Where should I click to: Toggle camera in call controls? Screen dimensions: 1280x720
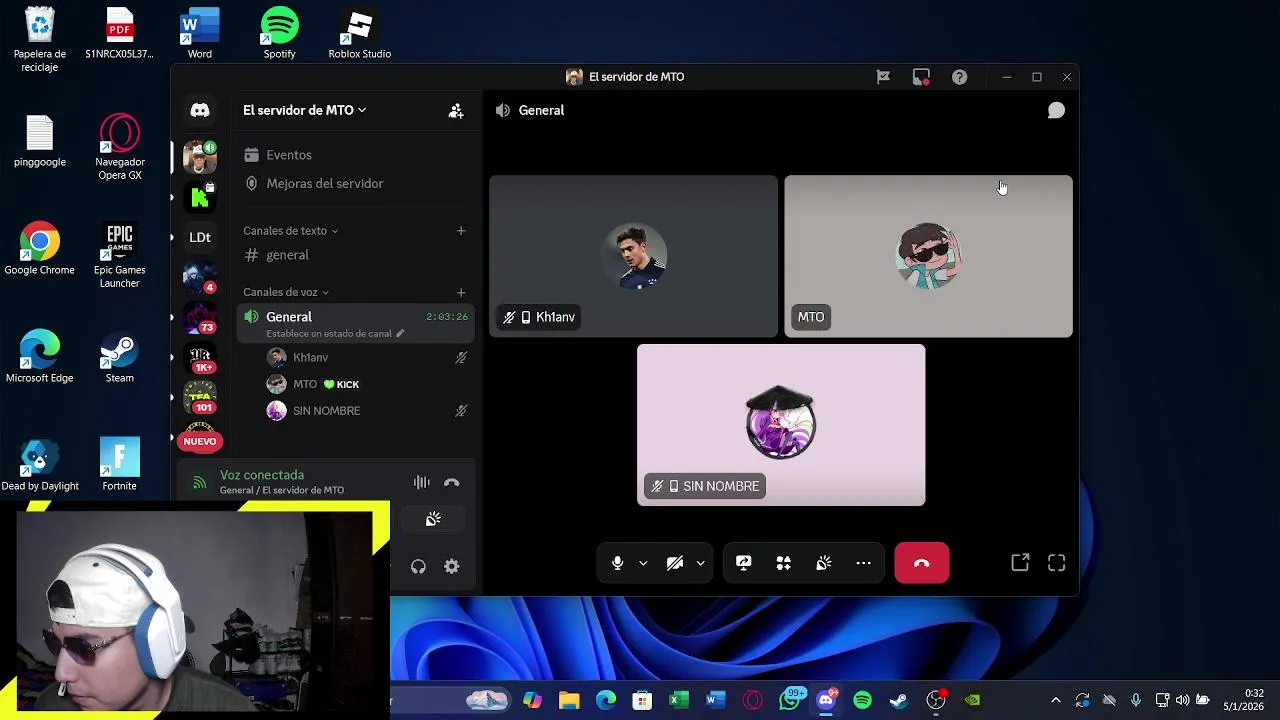[x=675, y=563]
